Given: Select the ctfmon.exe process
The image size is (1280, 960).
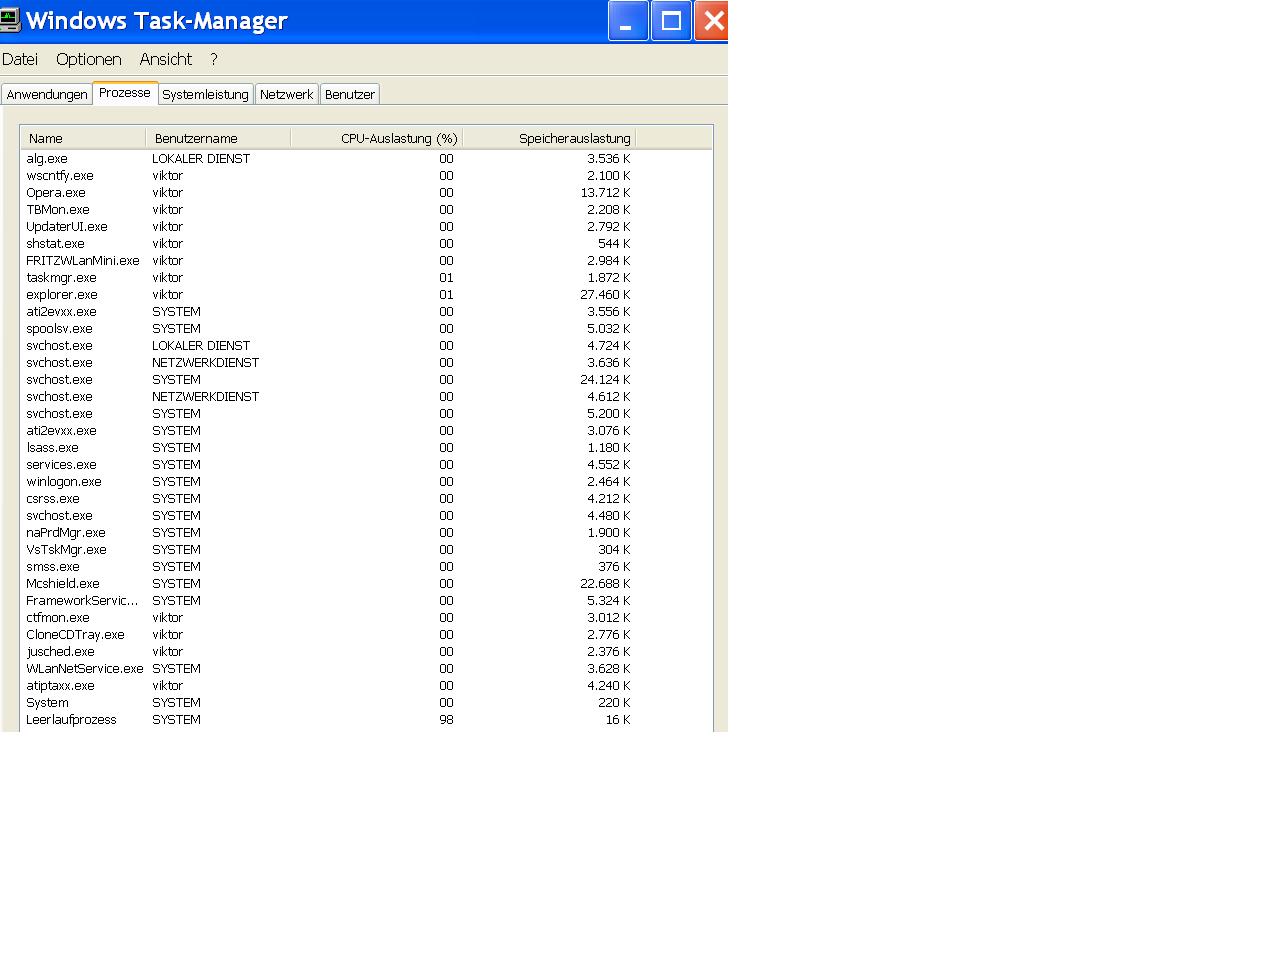Looking at the screenshot, I should coord(366,618).
